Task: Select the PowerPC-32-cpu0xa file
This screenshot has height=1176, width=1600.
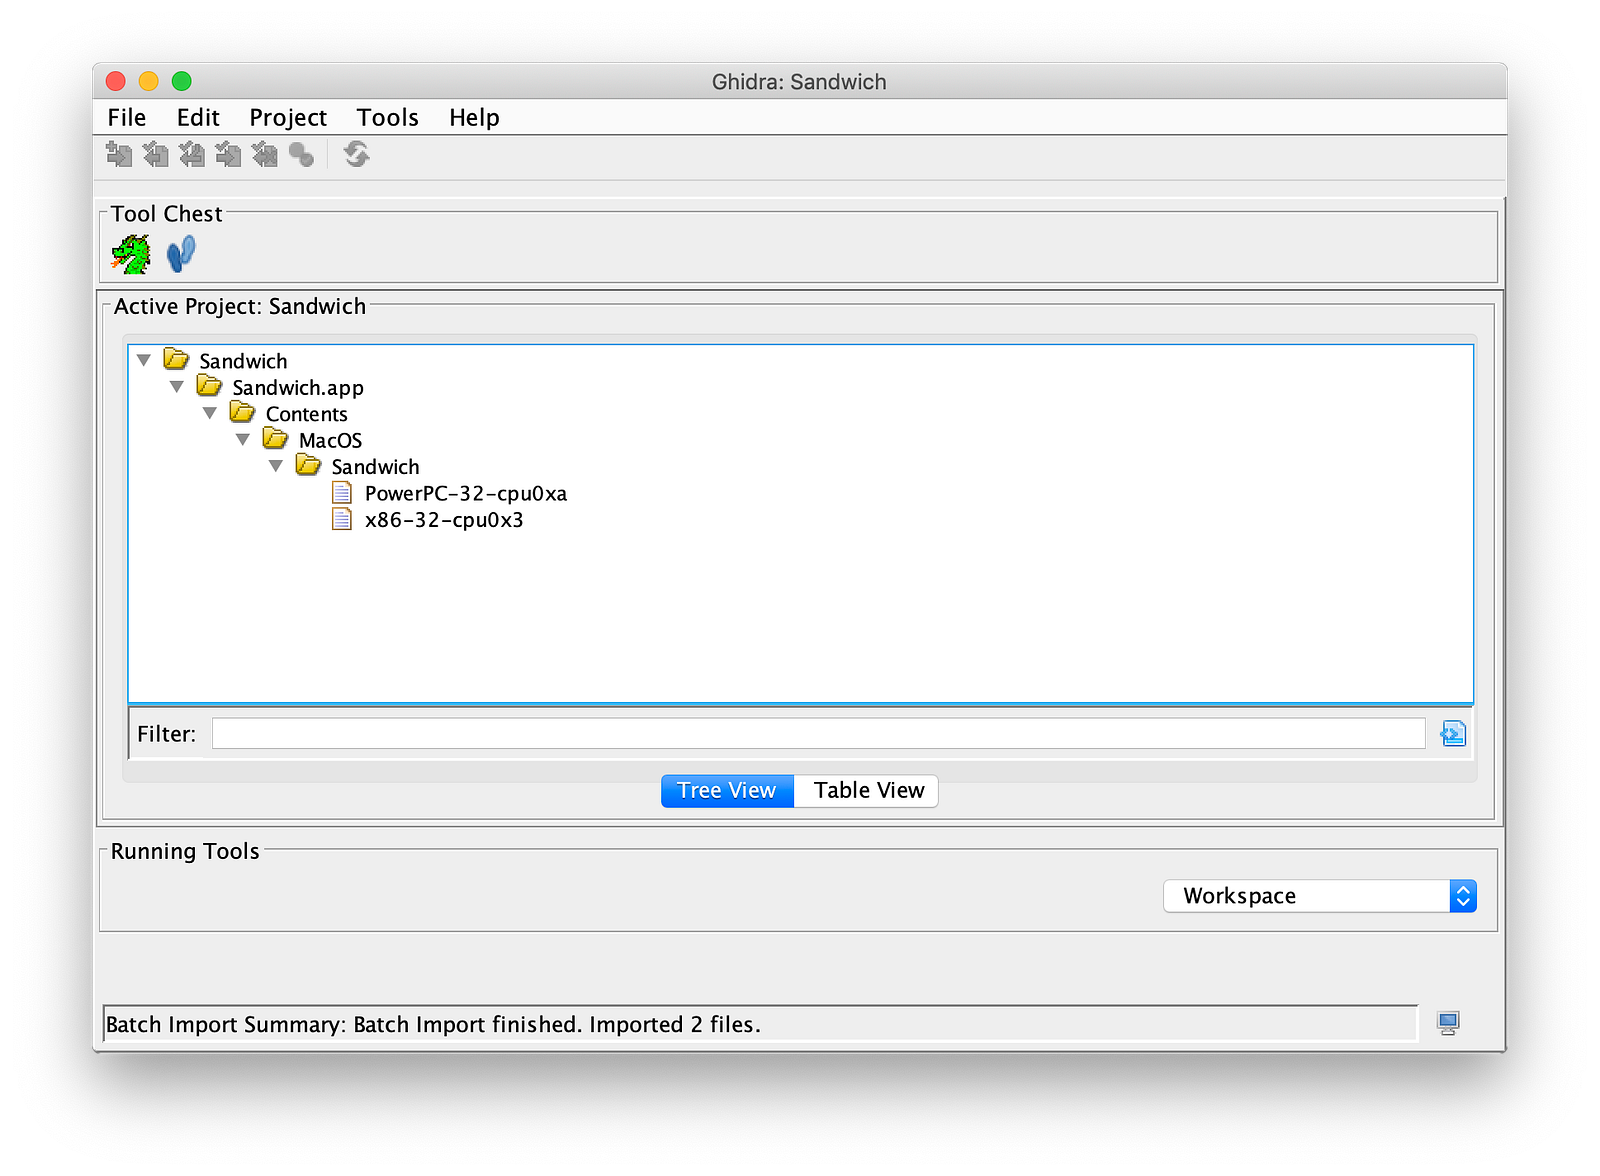Action: (466, 493)
